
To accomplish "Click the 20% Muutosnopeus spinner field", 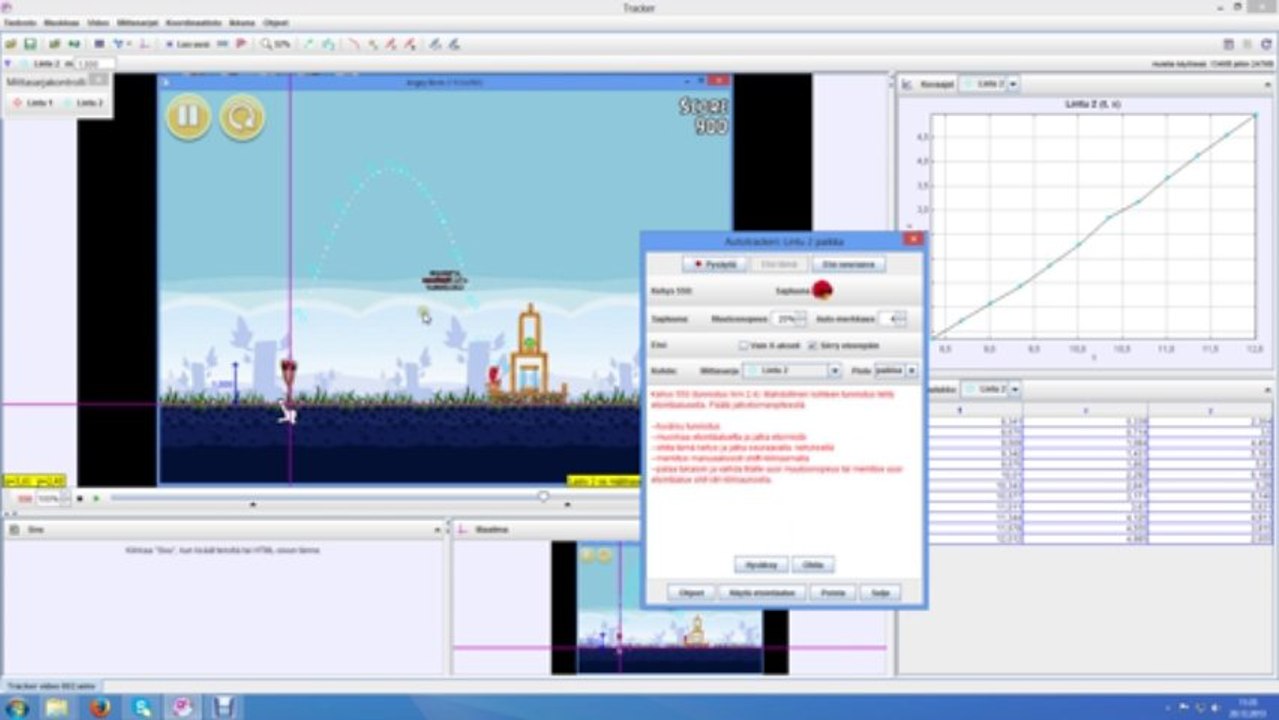I will pyautogui.click(x=790, y=319).
